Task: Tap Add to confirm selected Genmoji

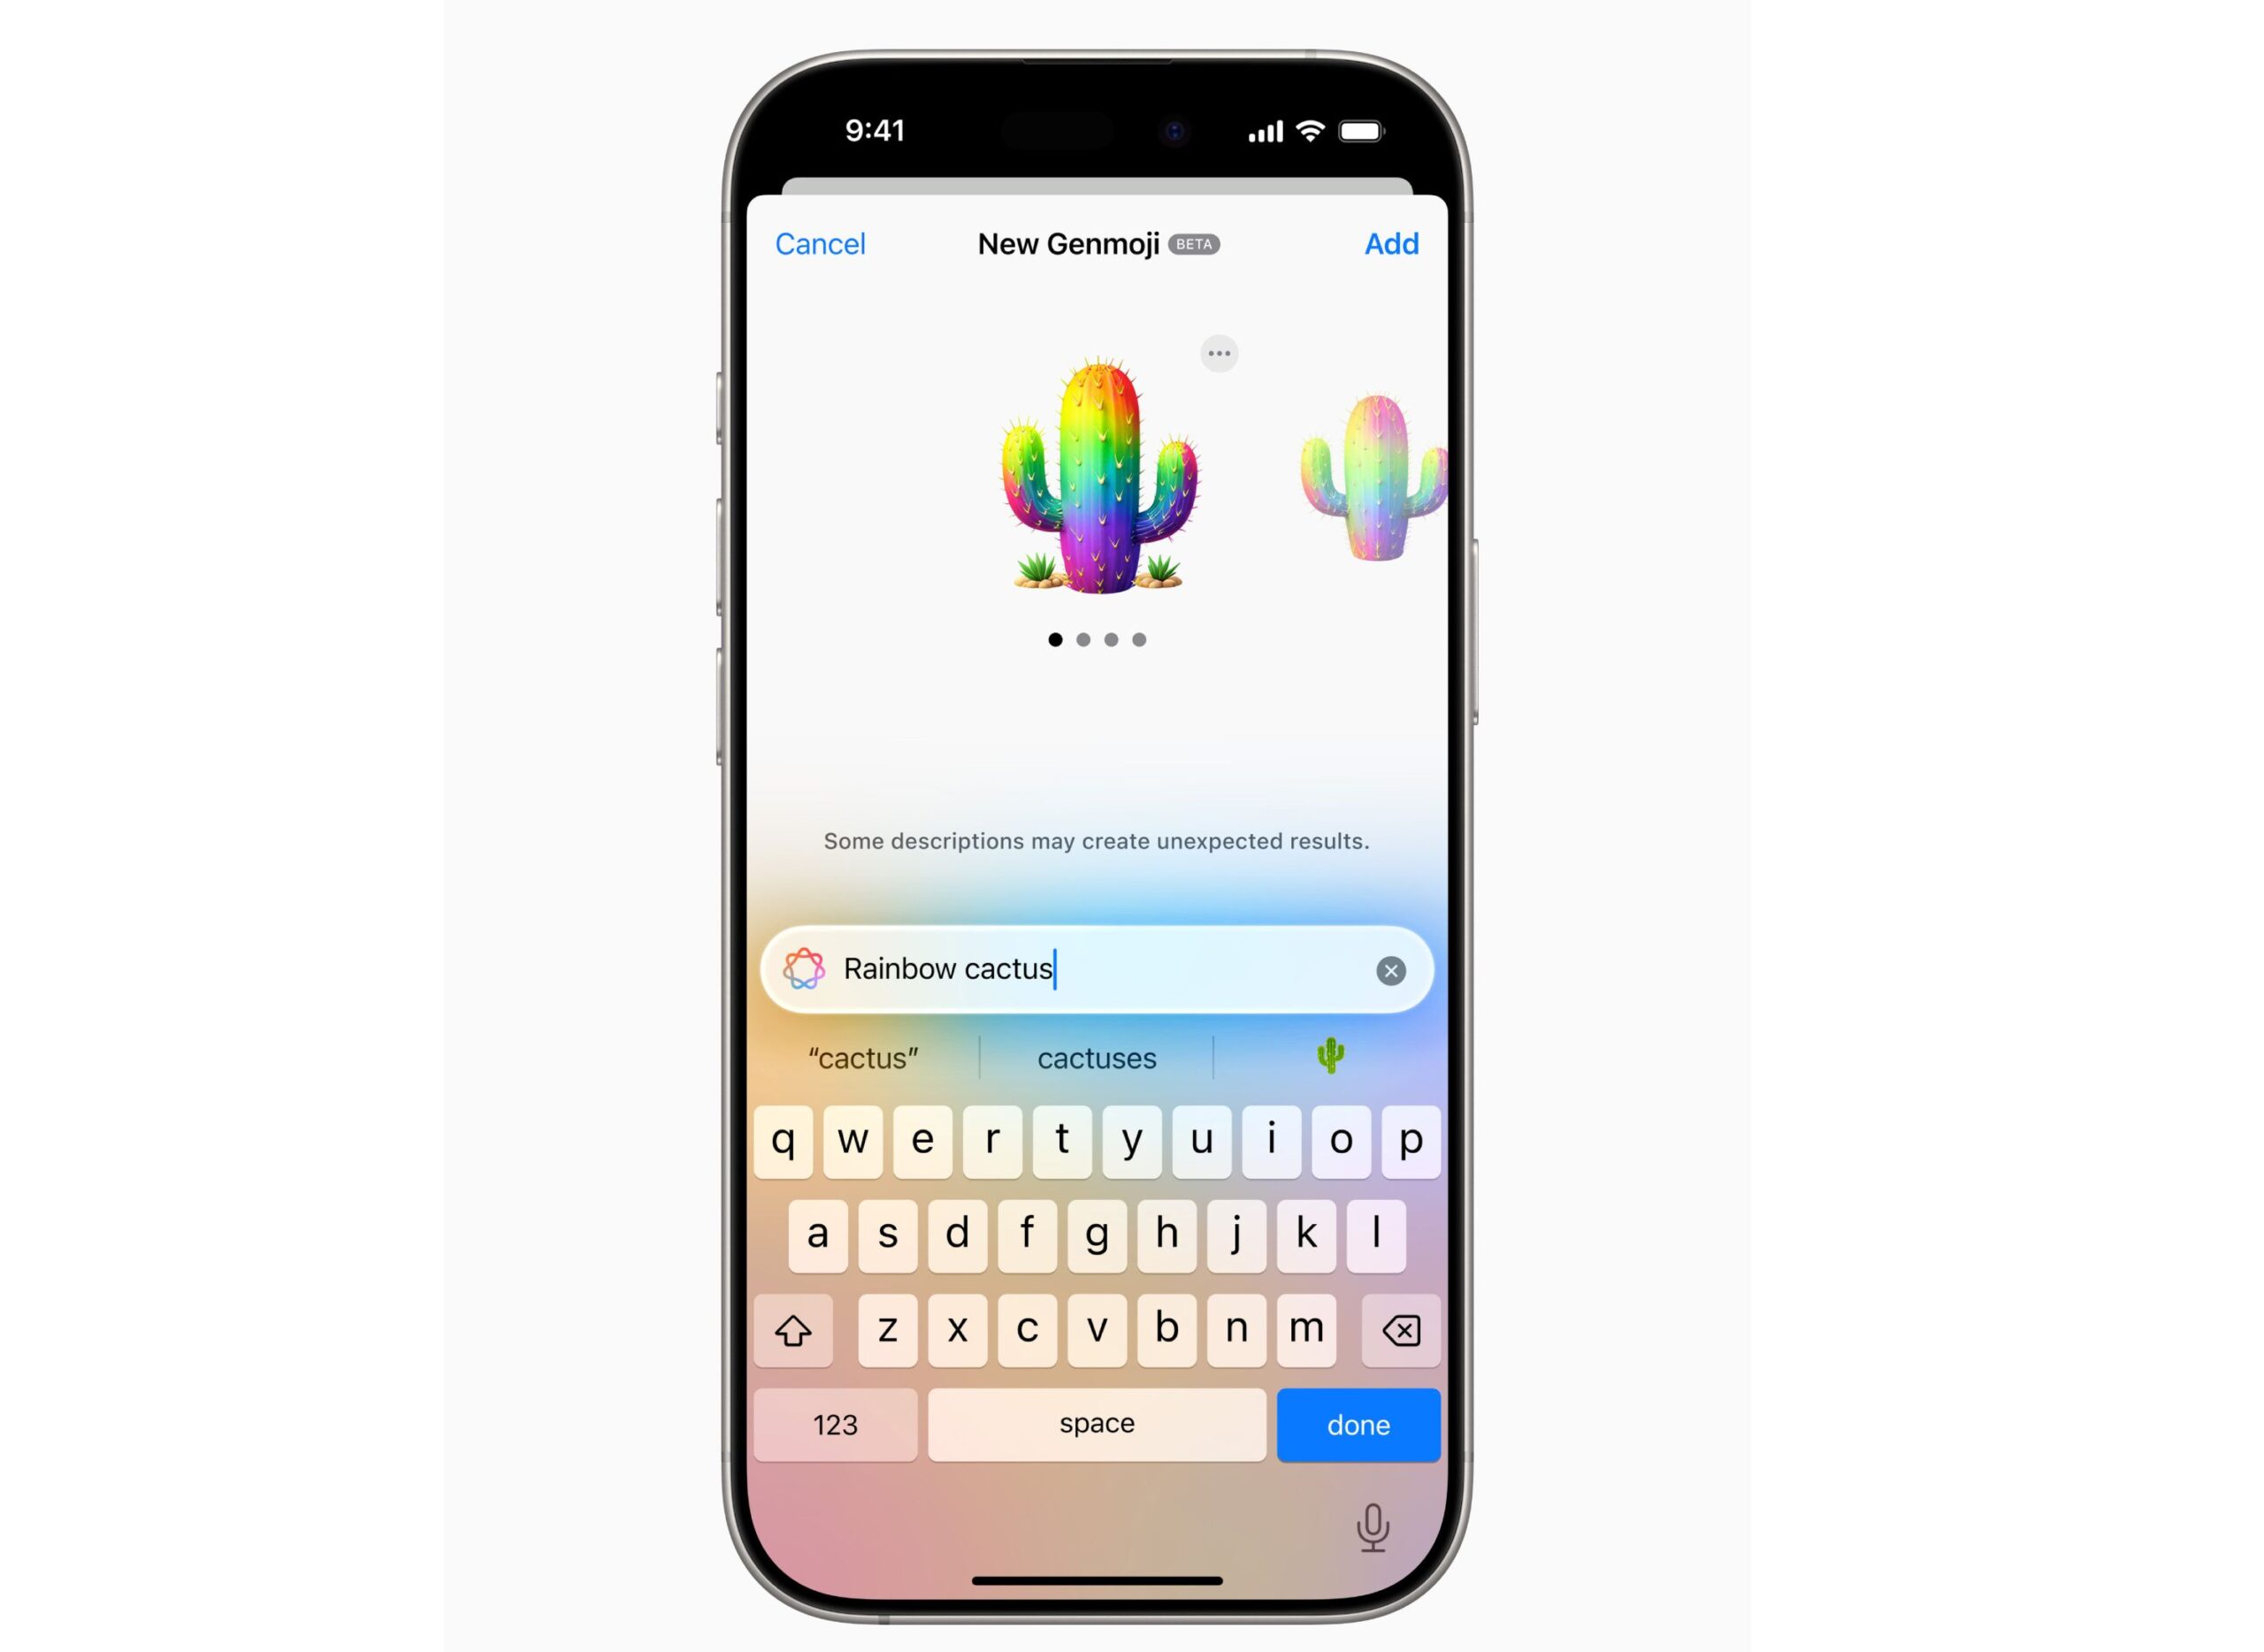Action: click(1390, 242)
